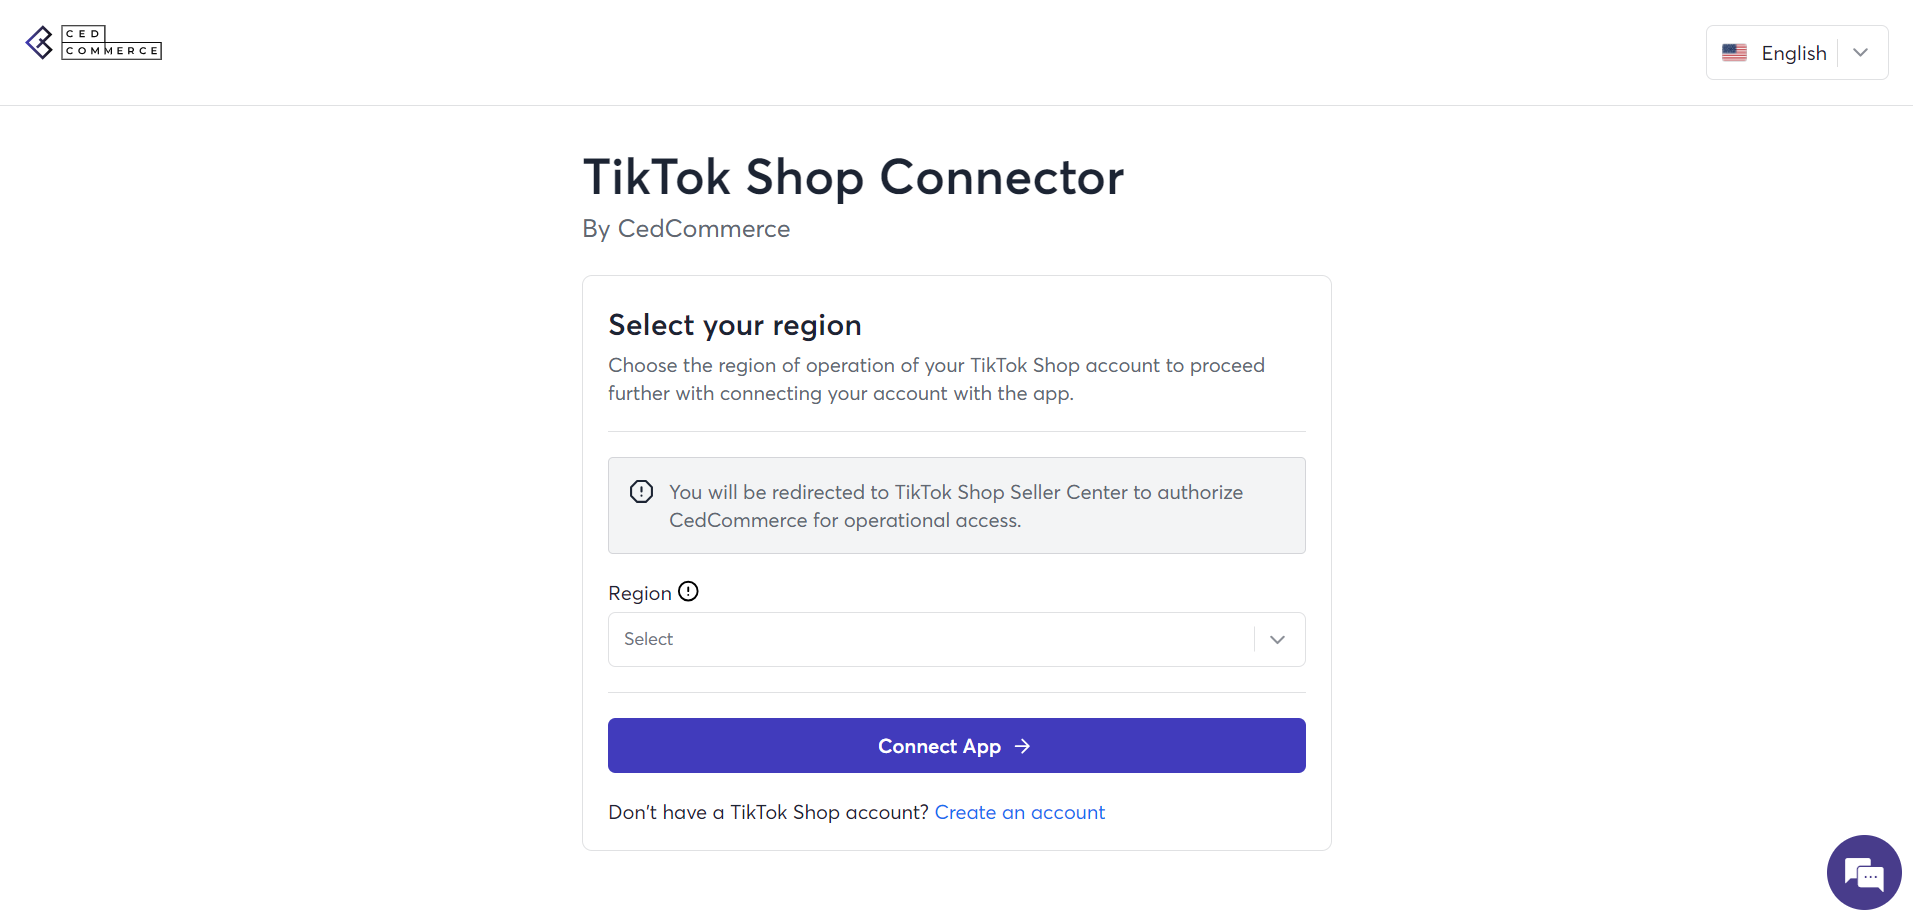Screen dimensions: 1913x922
Task: Click the language dropdown chevron arrow
Action: pos(1860,52)
